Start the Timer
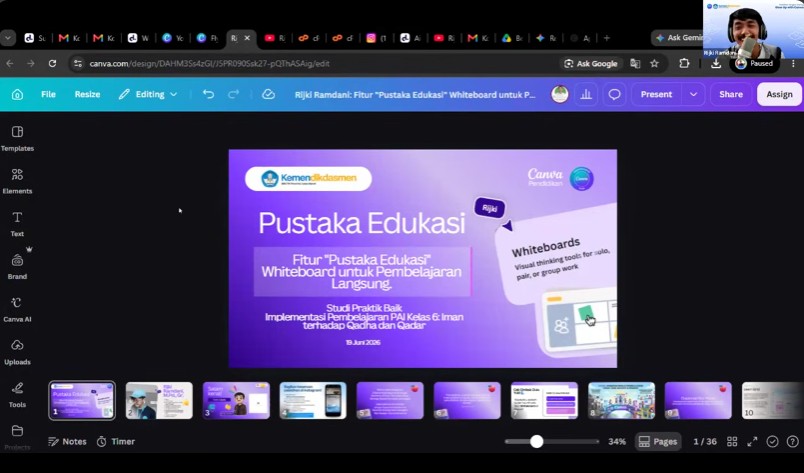This screenshot has width=804, height=473. coord(116,441)
